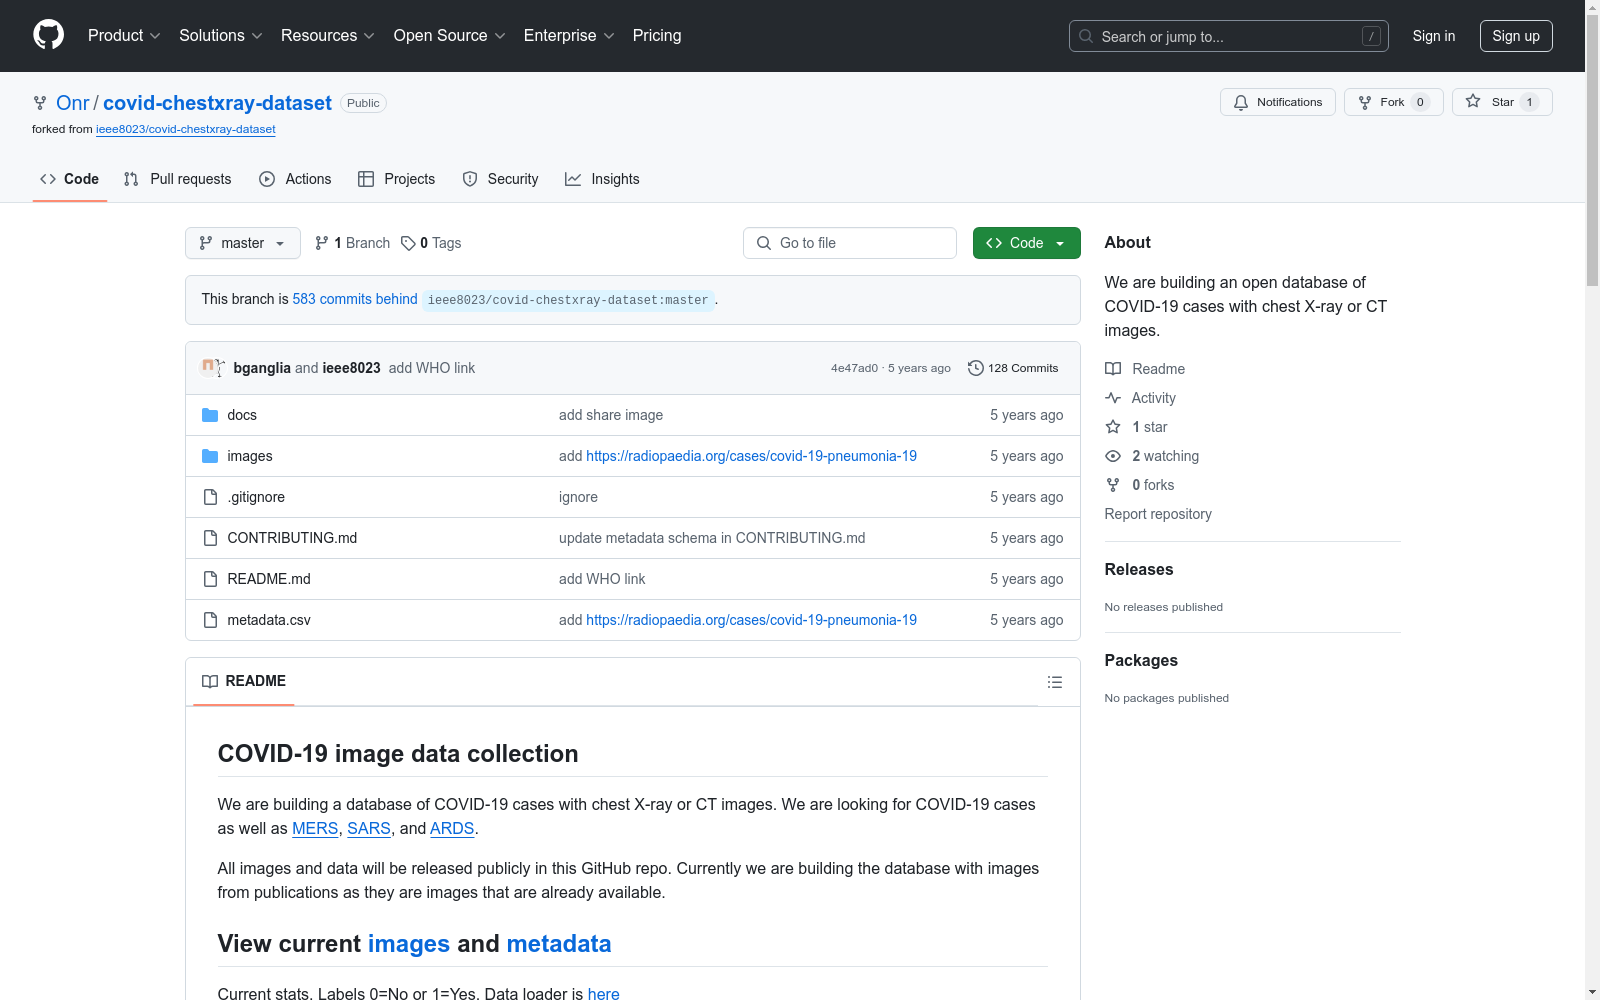Expand the Enterprise menu

click(569, 35)
